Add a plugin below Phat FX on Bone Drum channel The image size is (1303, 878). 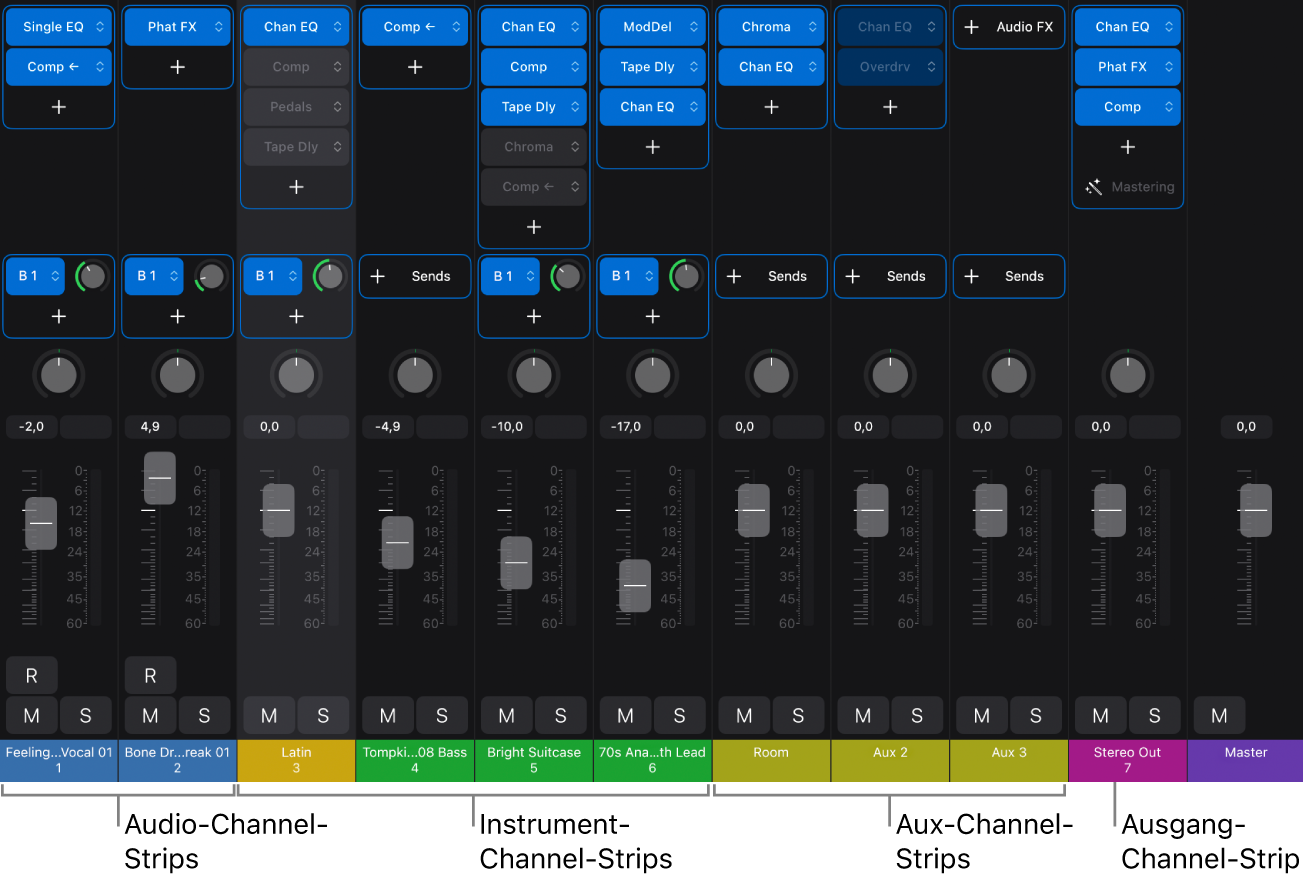pos(177,67)
